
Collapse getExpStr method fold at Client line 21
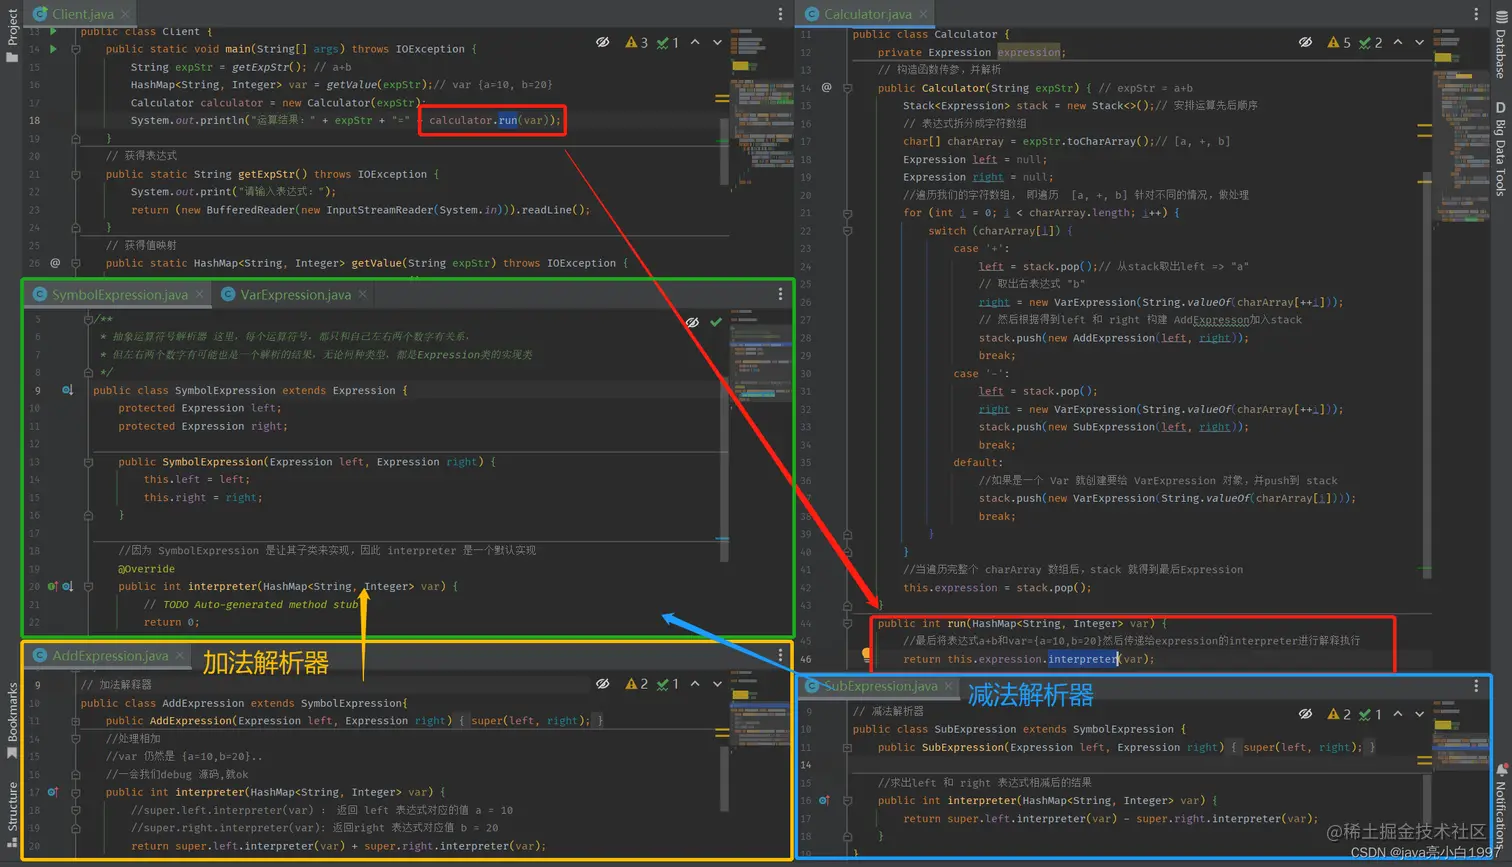75,174
